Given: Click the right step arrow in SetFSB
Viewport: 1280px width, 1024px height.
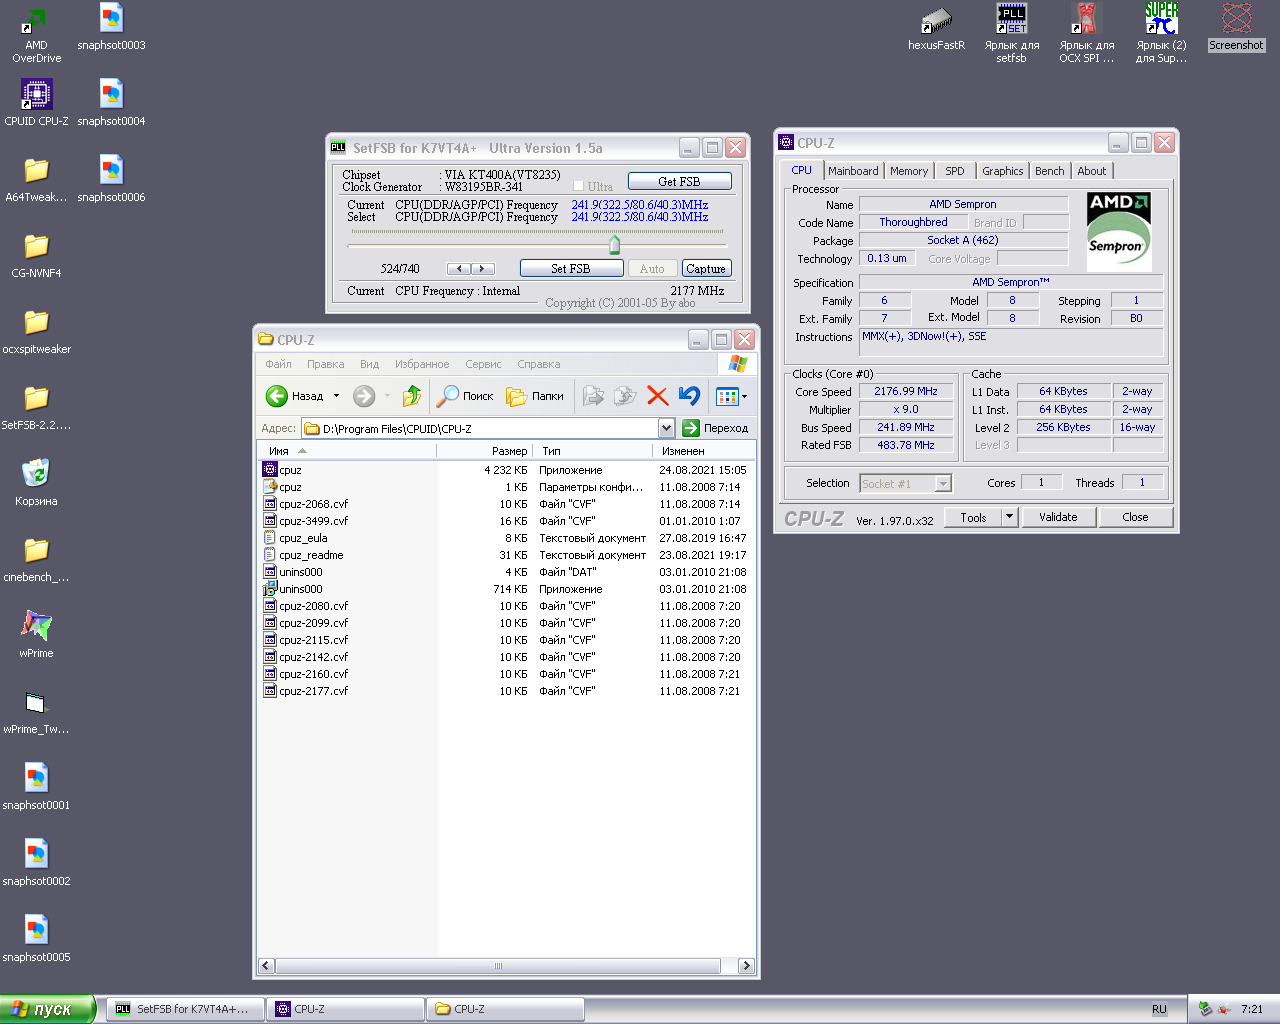Looking at the screenshot, I should tap(483, 268).
